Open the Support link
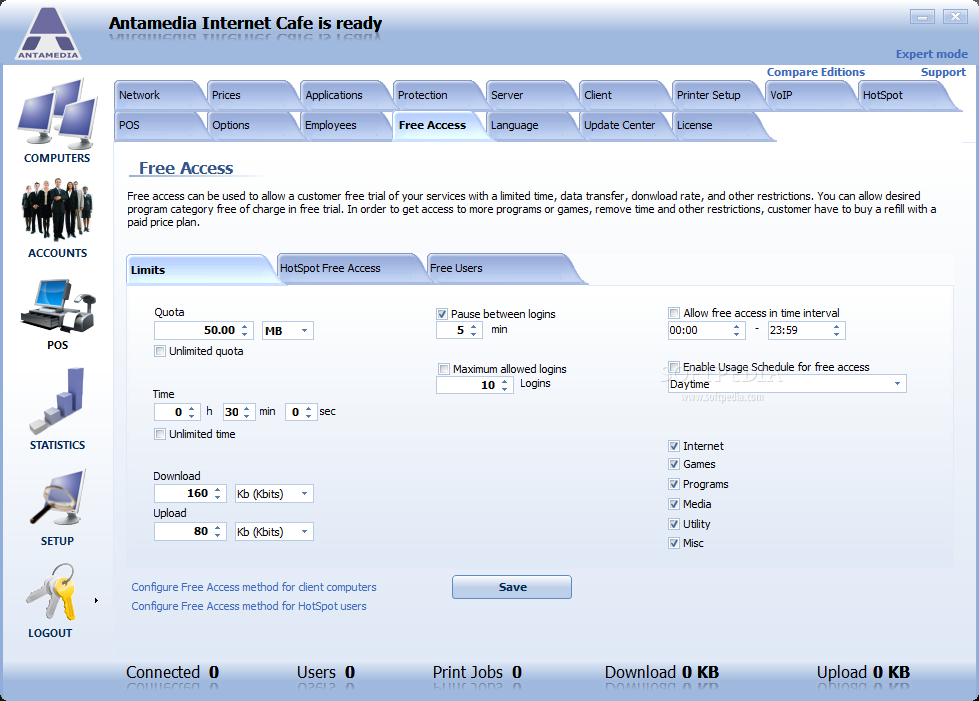 click(943, 72)
